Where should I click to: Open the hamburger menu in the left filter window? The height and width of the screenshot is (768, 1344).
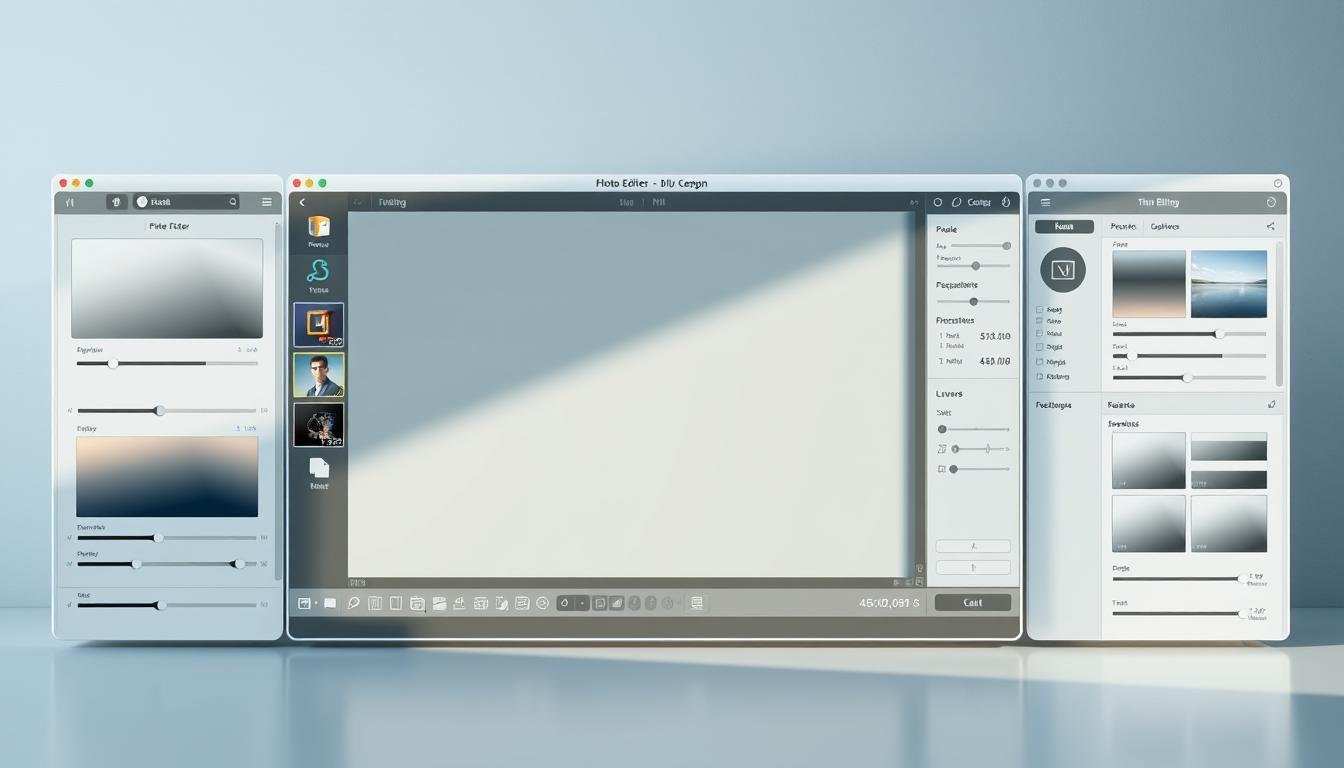tap(266, 202)
